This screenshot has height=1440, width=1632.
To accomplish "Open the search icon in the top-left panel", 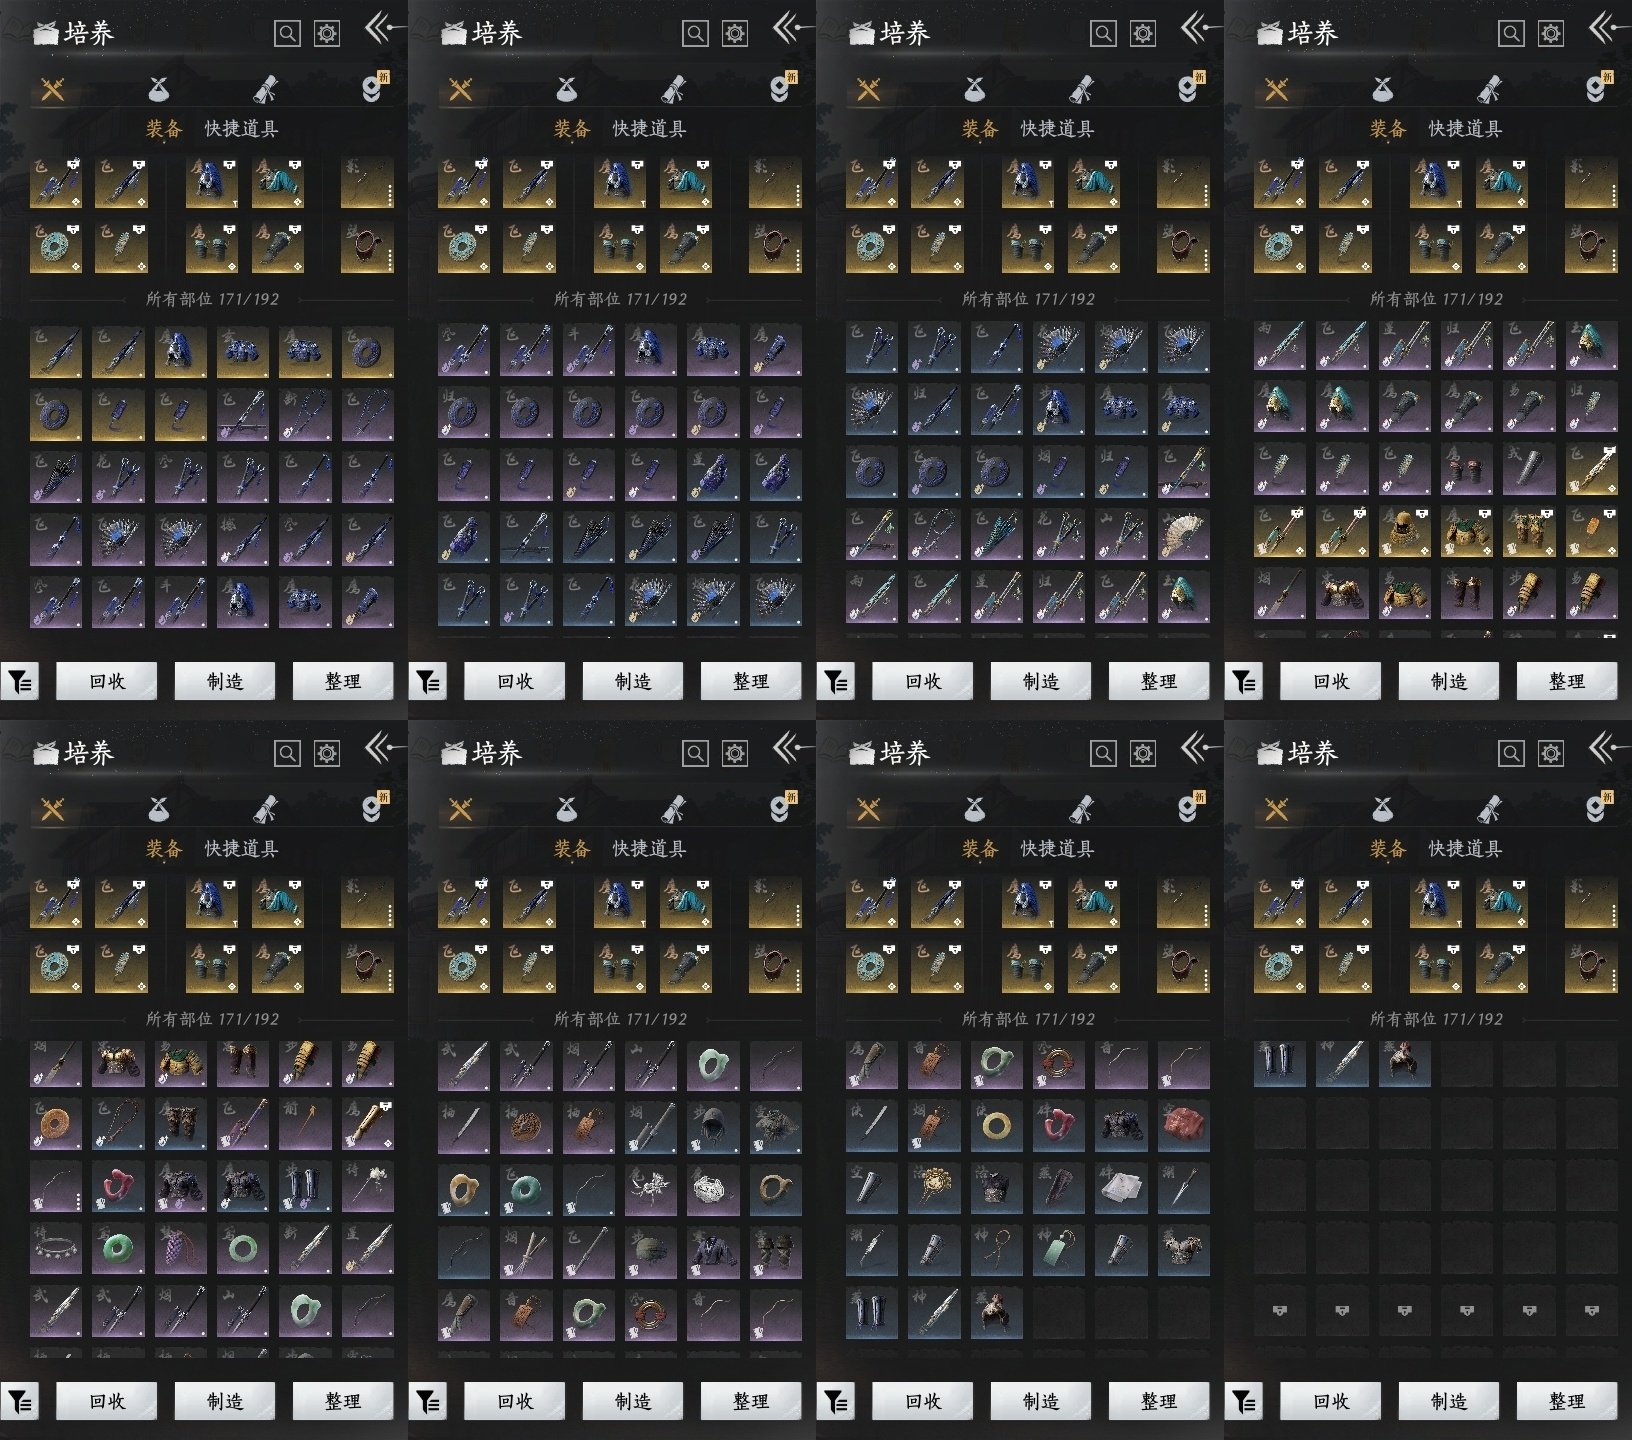I will point(287,34).
